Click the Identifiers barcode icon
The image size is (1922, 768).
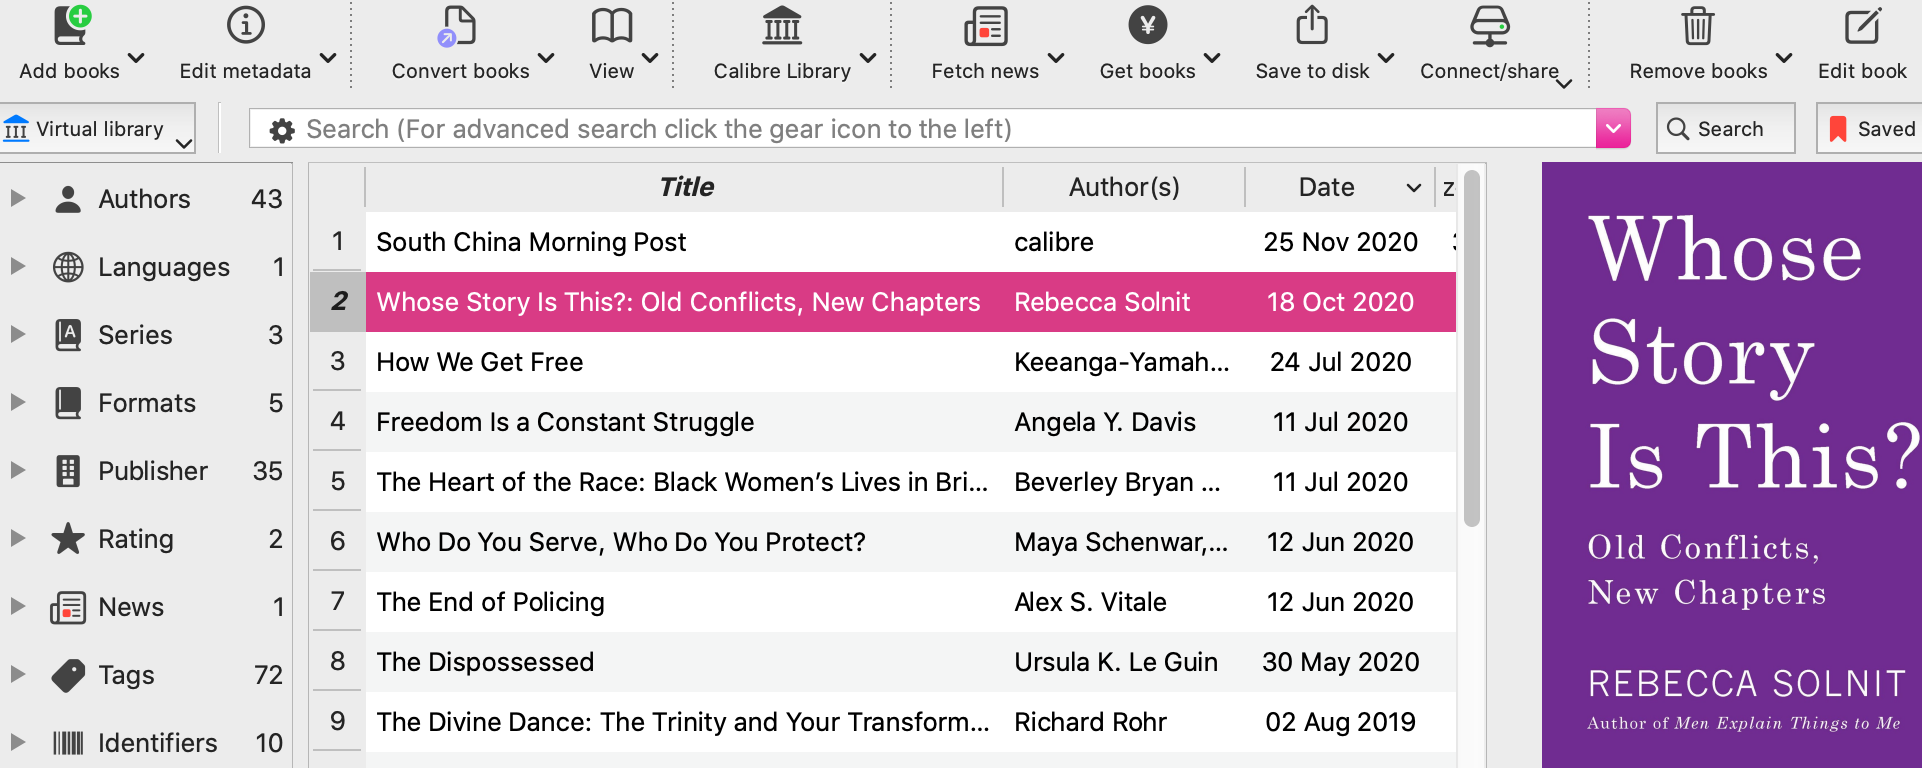tap(68, 743)
